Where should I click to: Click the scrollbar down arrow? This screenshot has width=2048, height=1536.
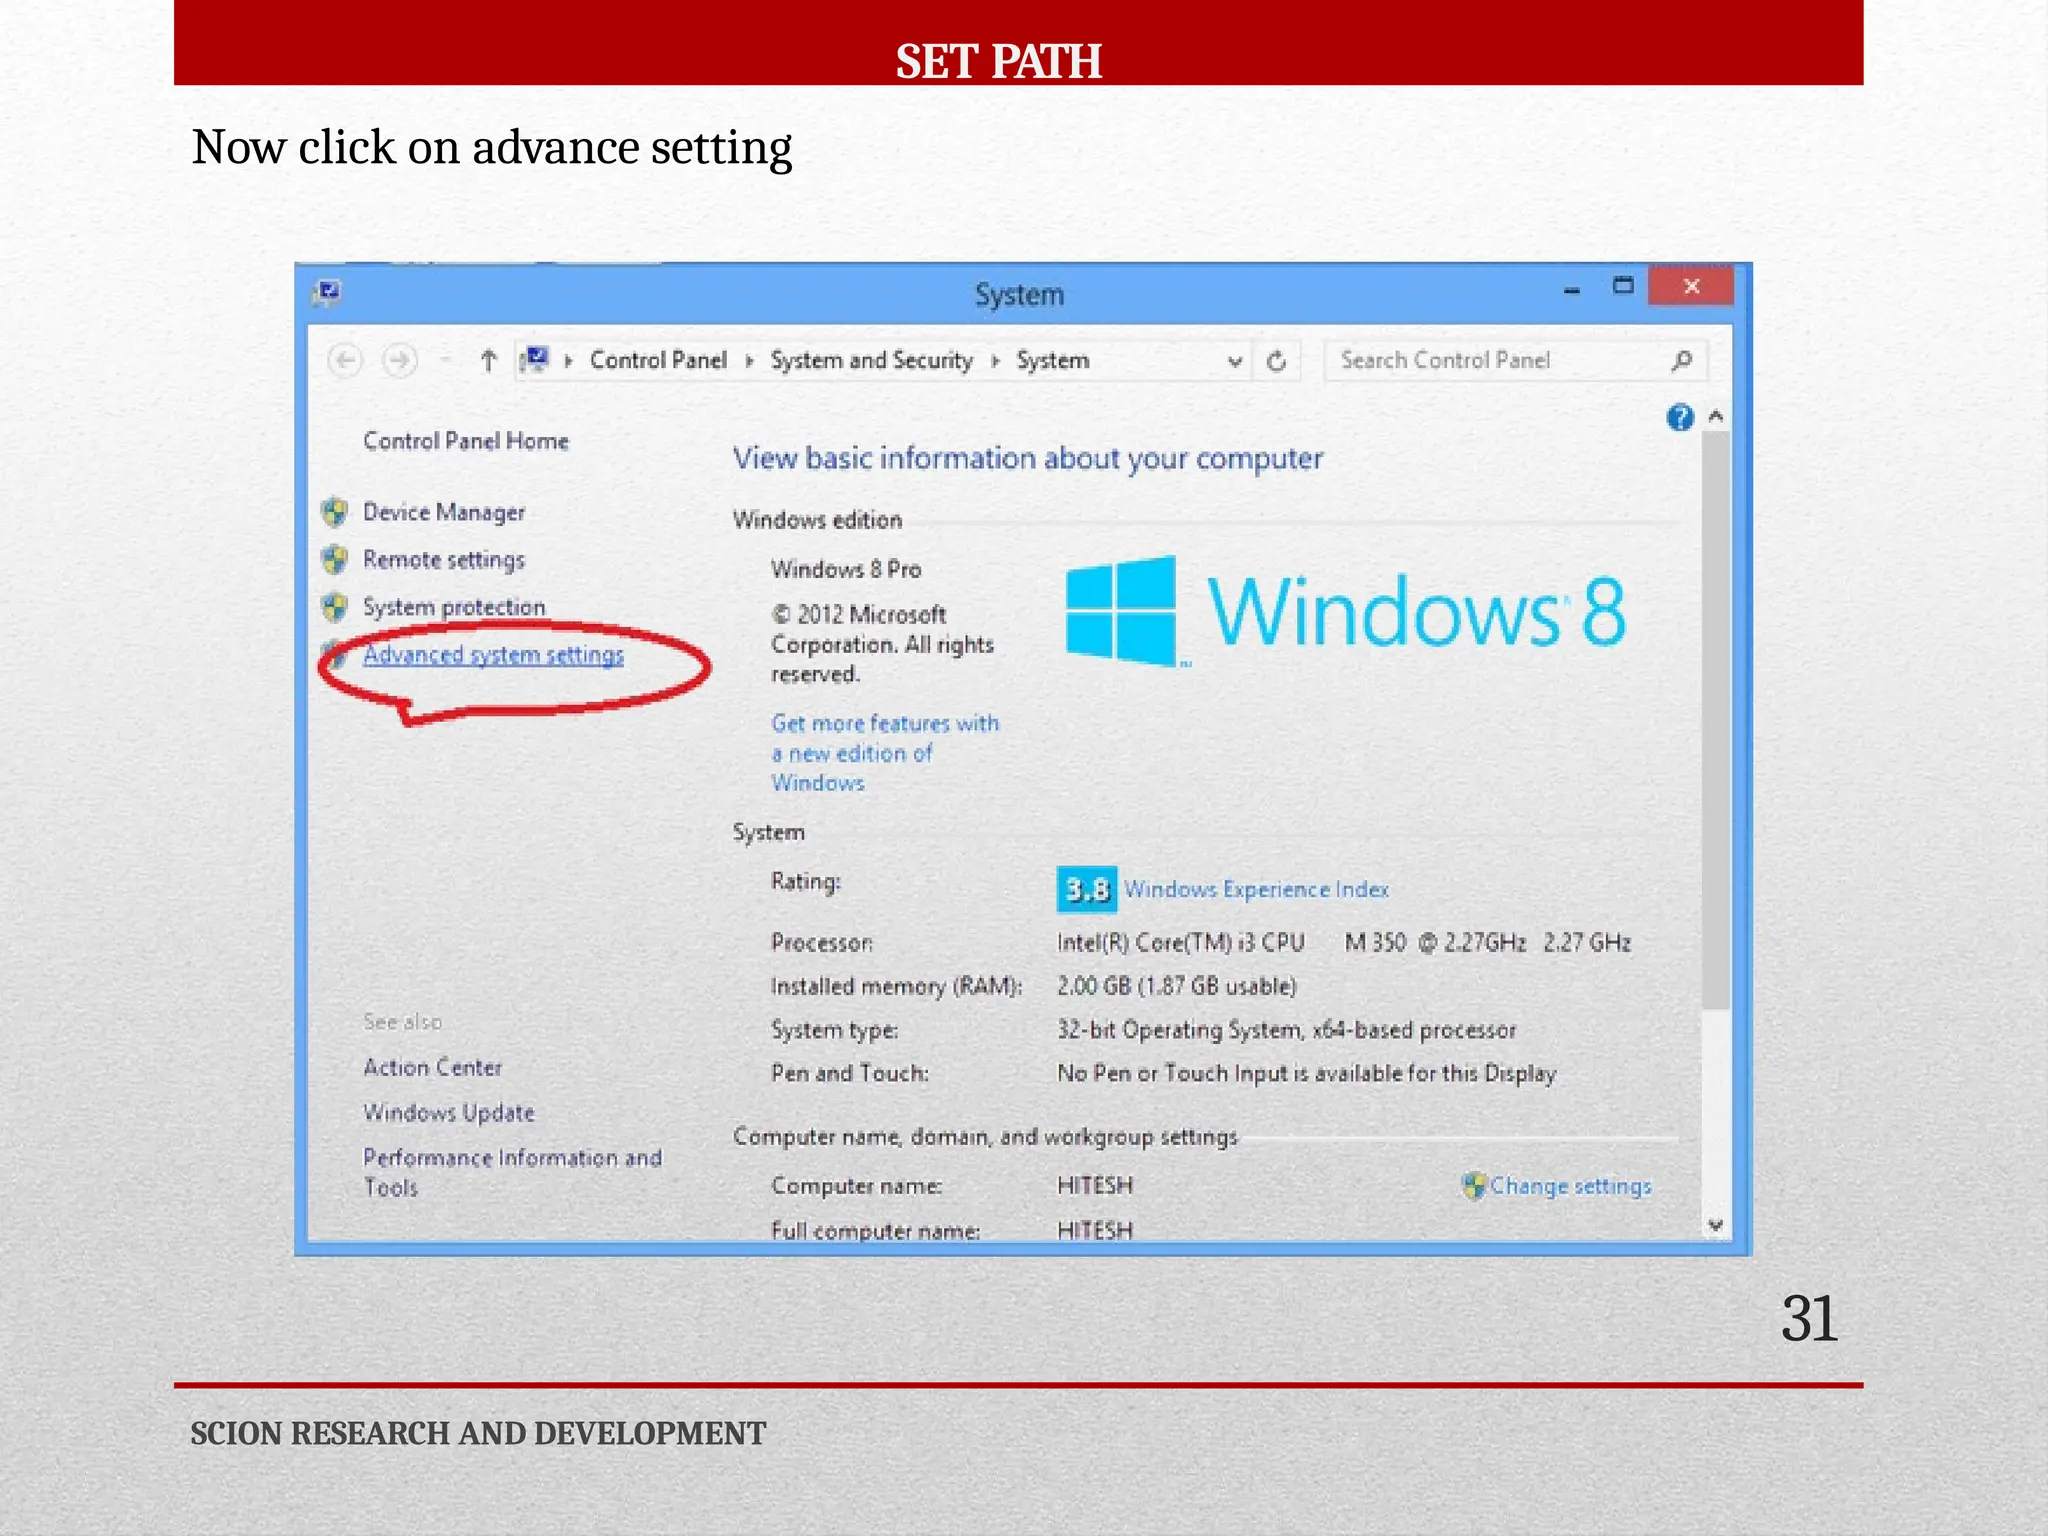coord(1716,1225)
